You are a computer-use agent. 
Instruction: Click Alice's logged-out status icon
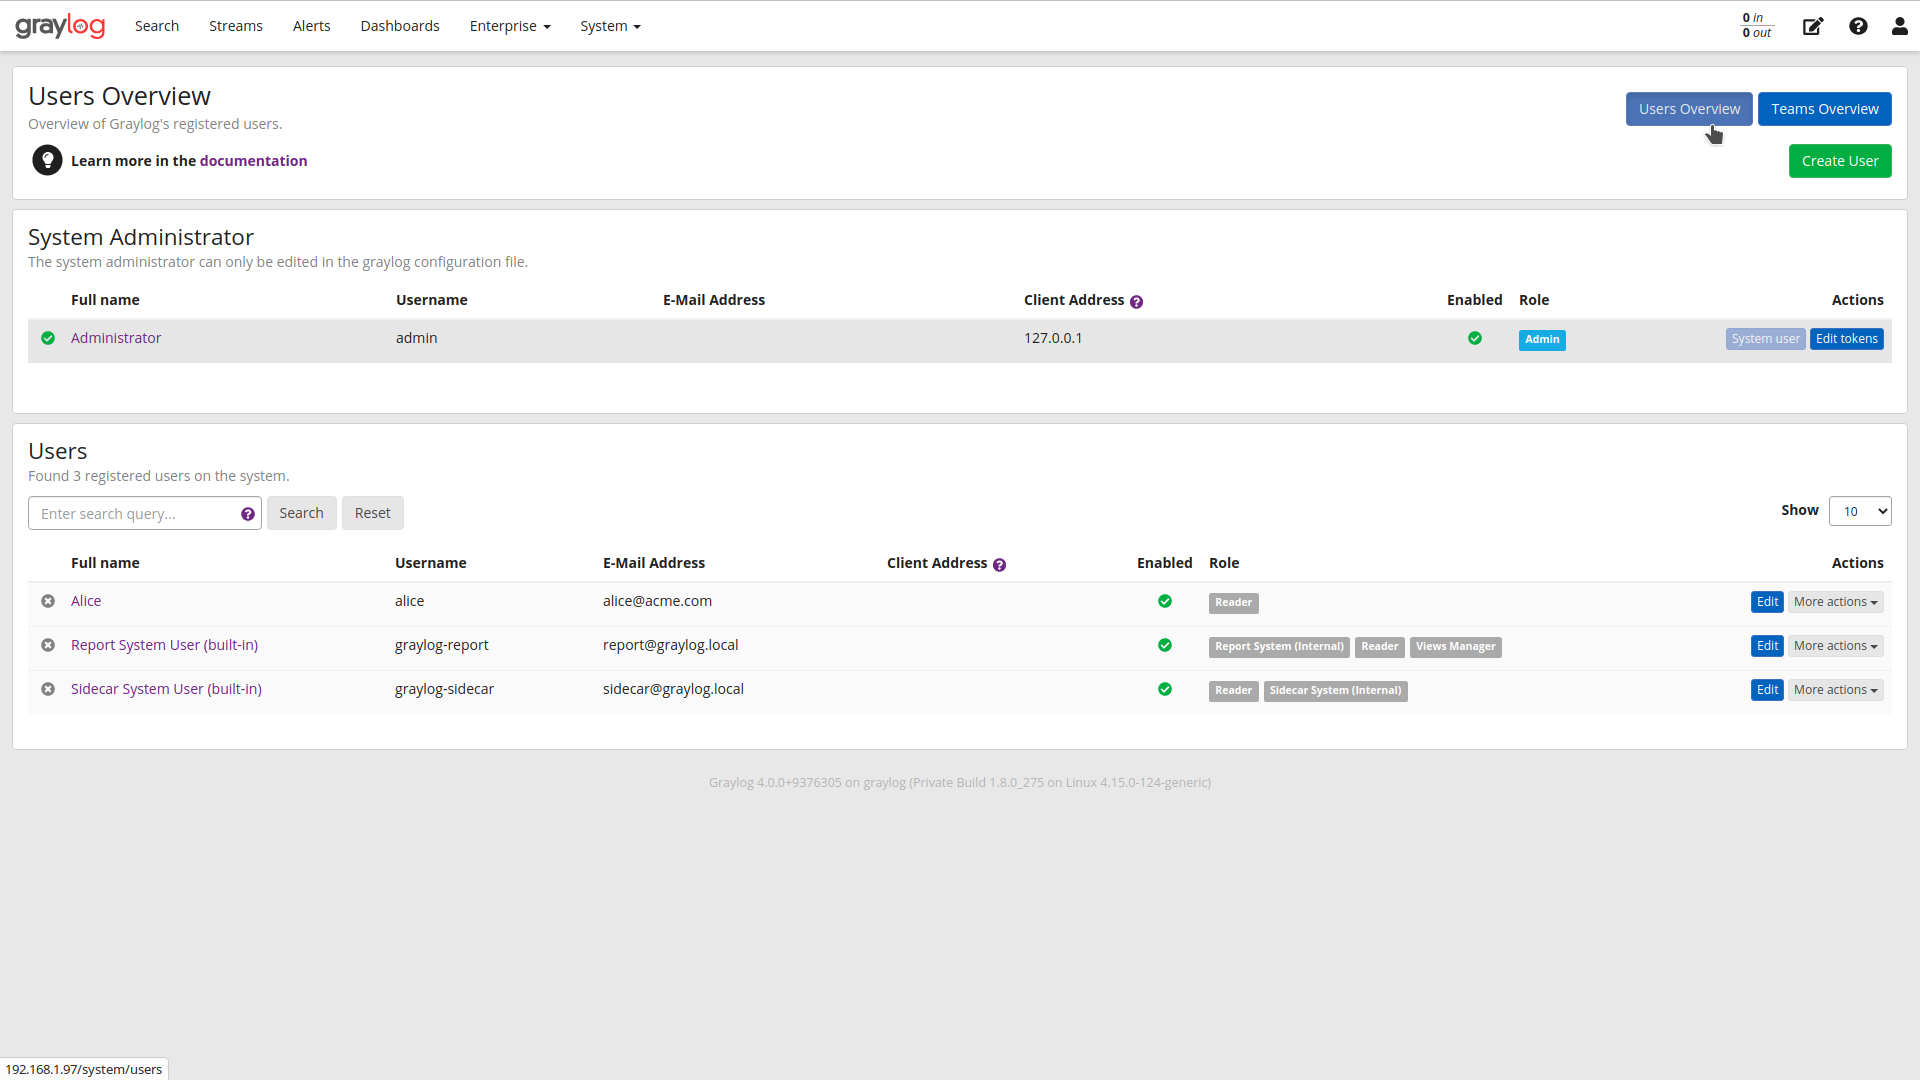[48, 601]
